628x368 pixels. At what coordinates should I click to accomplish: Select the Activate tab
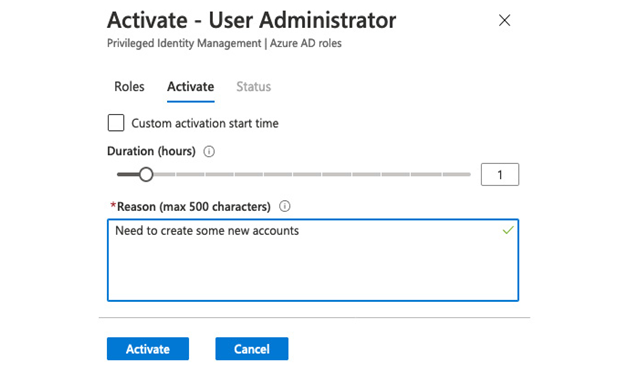[x=191, y=86]
